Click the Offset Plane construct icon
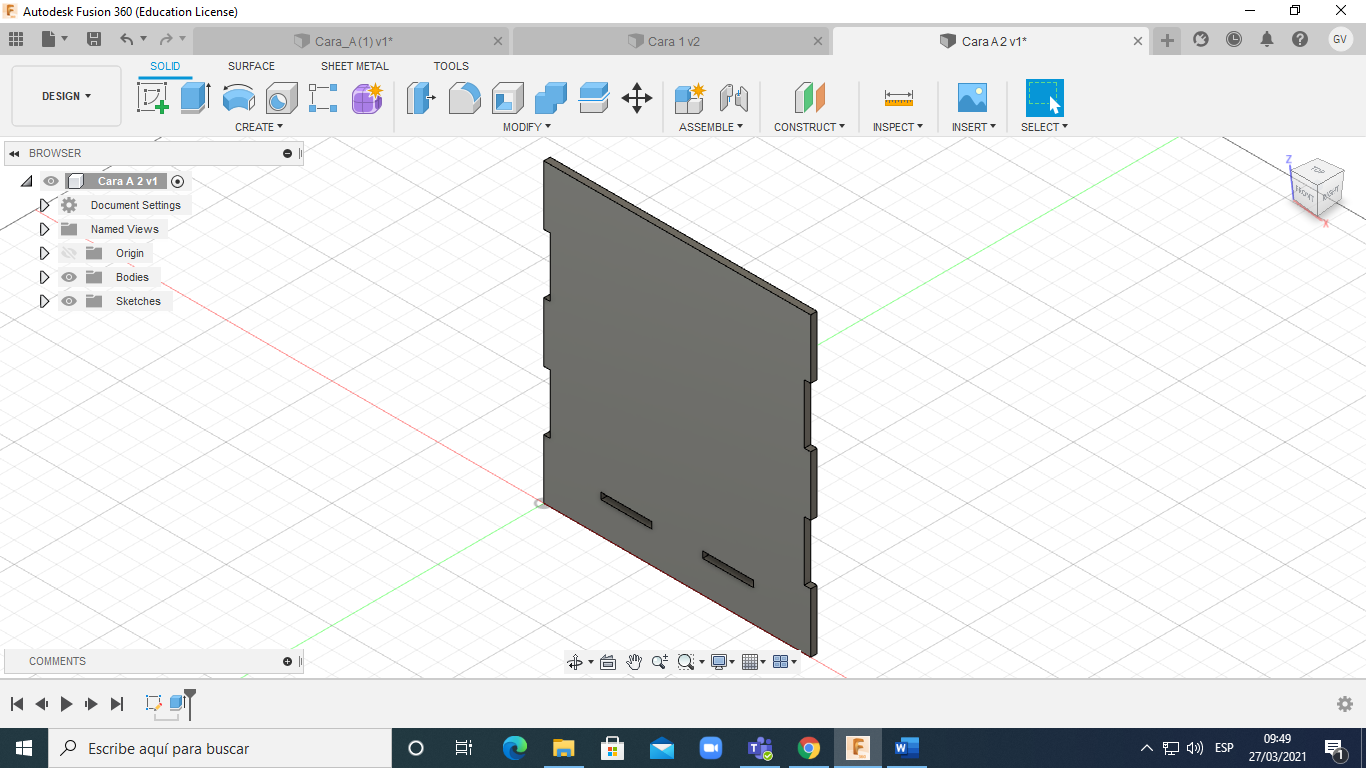This screenshot has width=1366, height=768. pyautogui.click(x=809, y=98)
